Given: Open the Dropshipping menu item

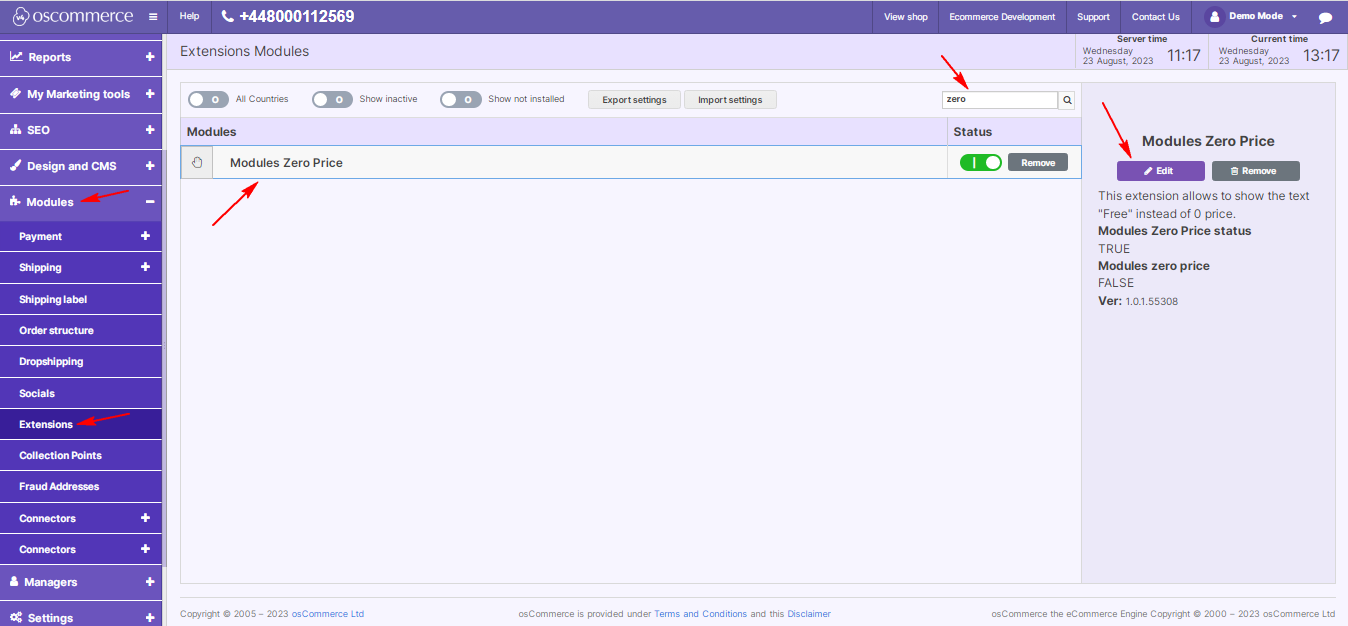Looking at the screenshot, I should 81,361.
